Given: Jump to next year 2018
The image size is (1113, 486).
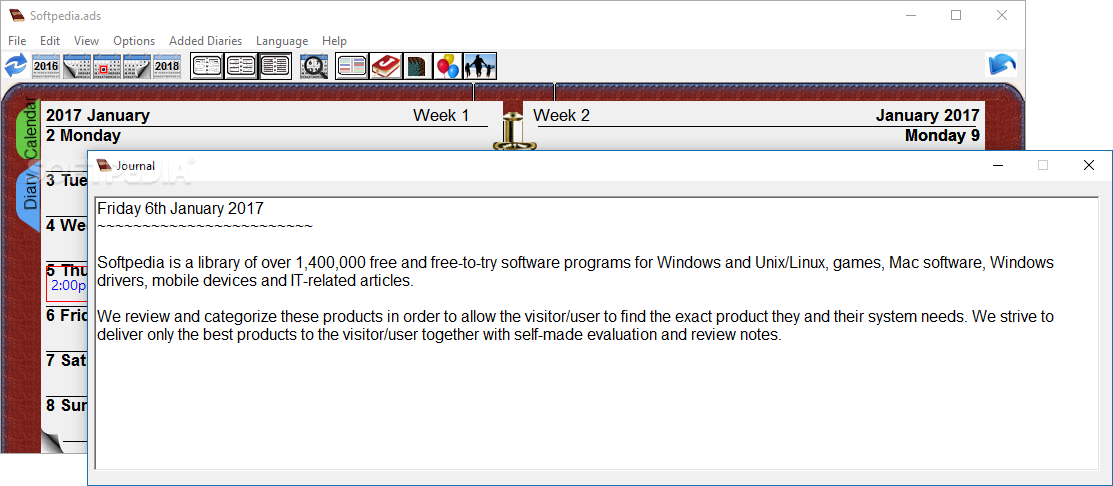Looking at the screenshot, I should [x=168, y=66].
